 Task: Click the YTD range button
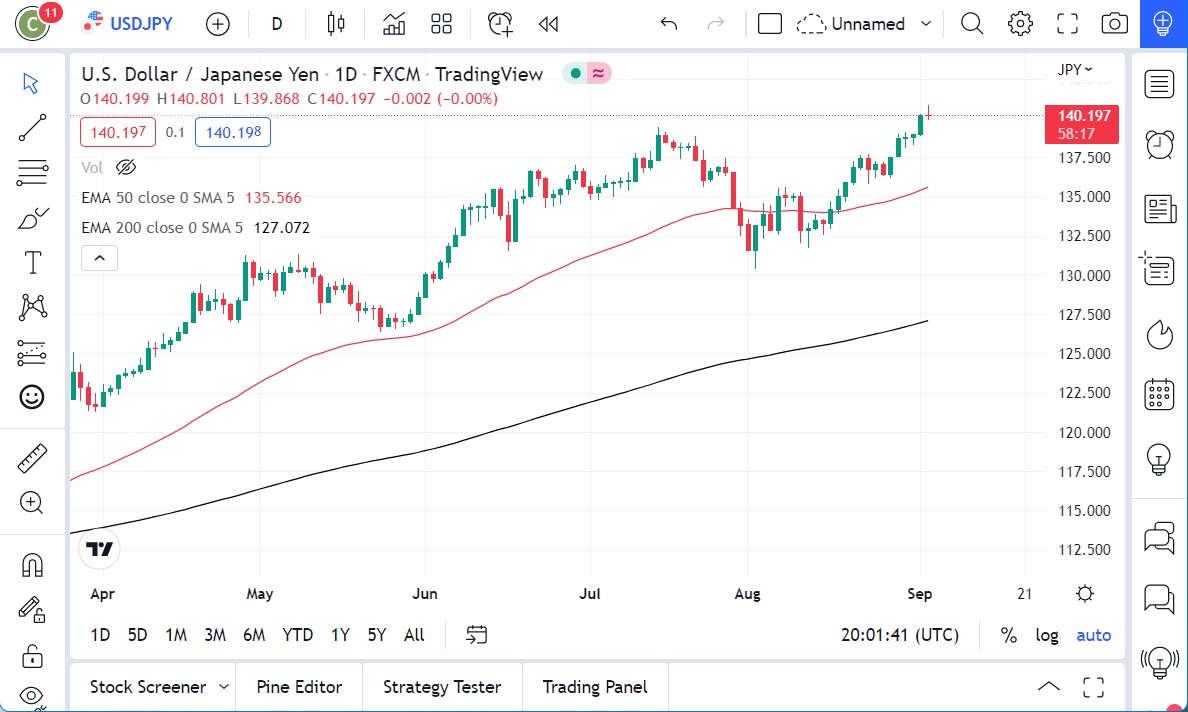(297, 635)
